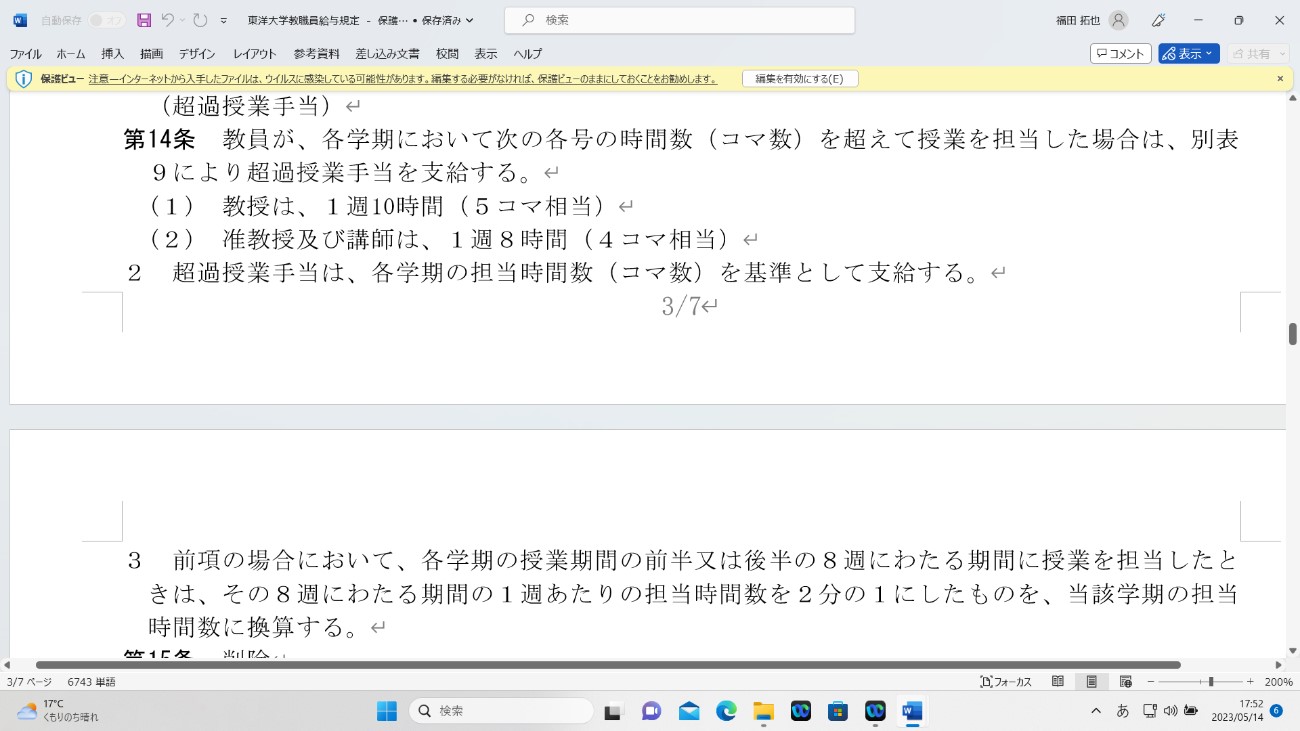The height and width of the screenshot is (731, 1300).
Task: Switch to the 校閲 ribbon tab
Action: (x=446, y=54)
